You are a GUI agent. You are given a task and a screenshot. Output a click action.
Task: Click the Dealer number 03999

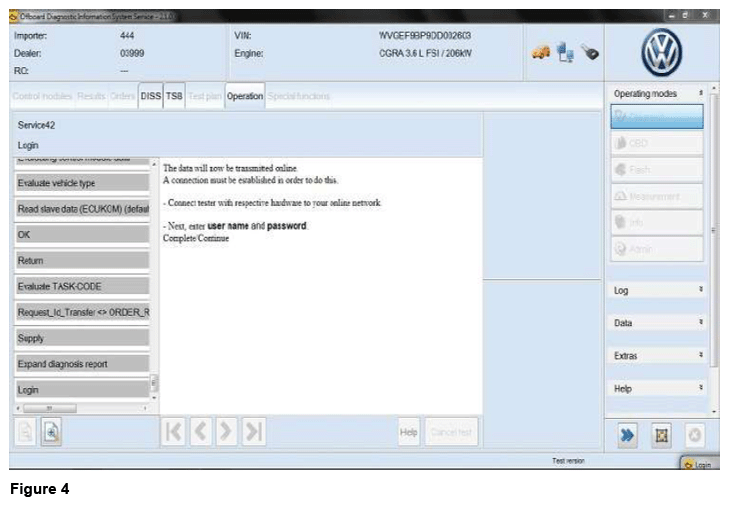point(132,53)
